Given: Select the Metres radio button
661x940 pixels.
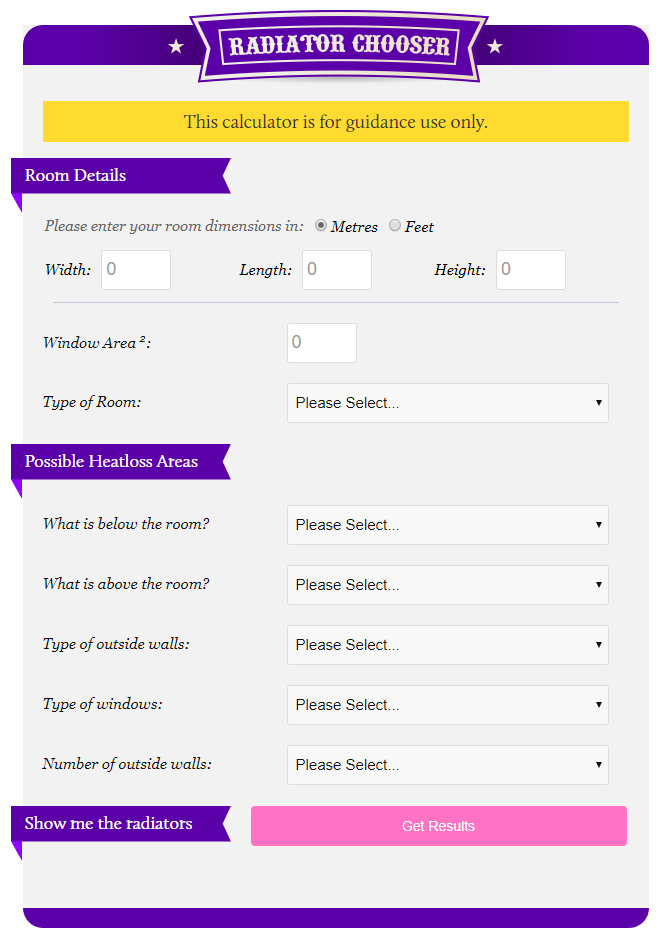Looking at the screenshot, I should coord(321,226).
